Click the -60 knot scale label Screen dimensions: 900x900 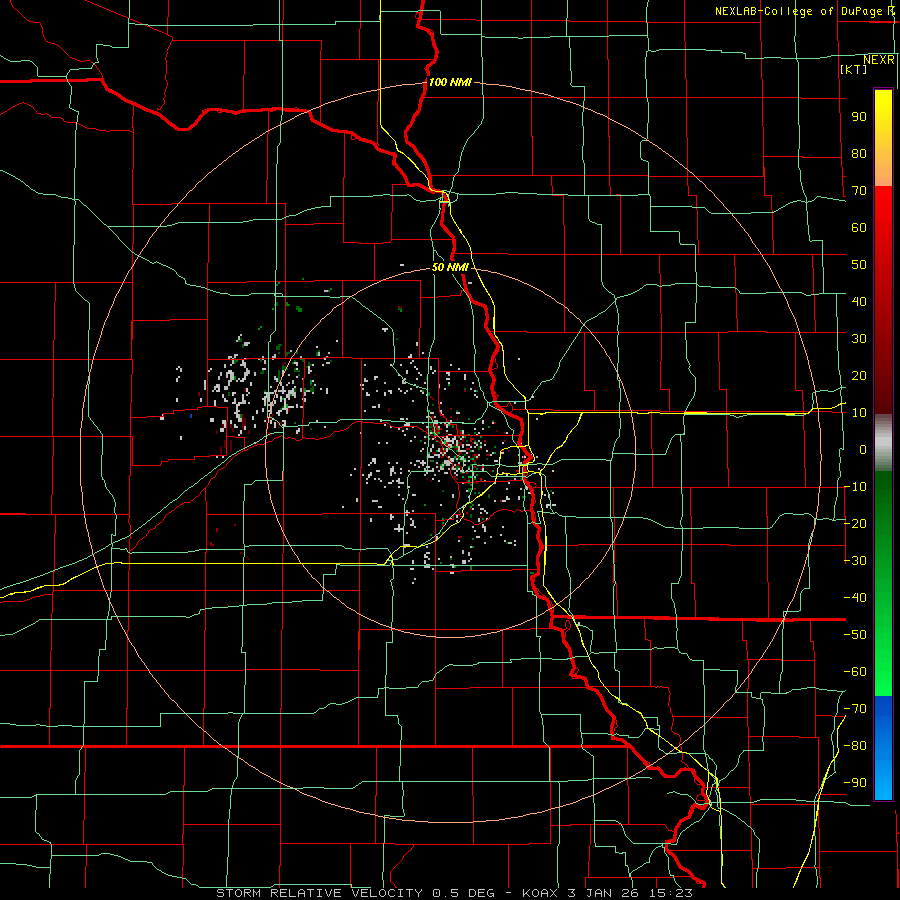855,672
